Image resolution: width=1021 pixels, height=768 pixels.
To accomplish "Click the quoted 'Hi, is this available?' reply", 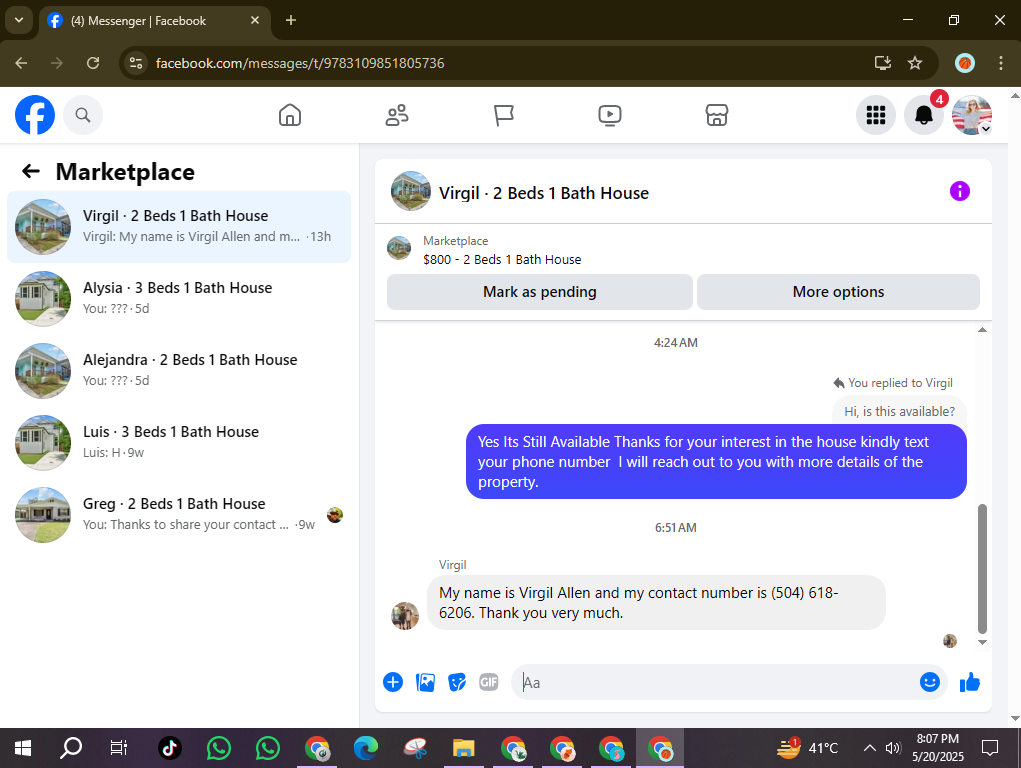I will pyautogui.click(x=899, y=411).
